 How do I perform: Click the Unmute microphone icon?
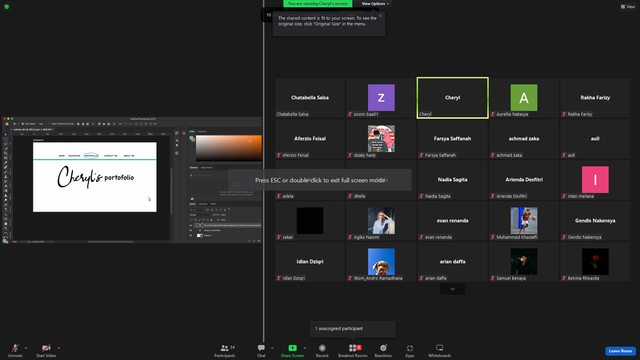15,348
